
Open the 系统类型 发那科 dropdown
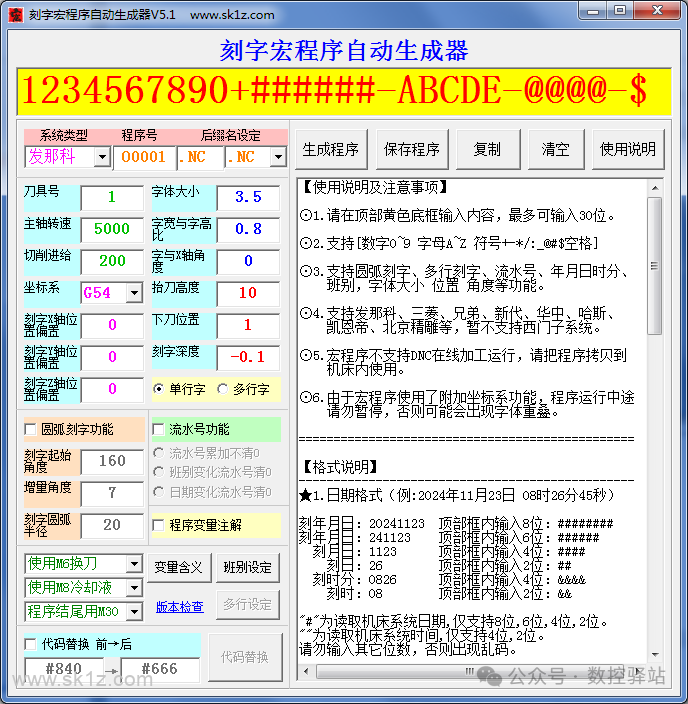coord(102,157)
